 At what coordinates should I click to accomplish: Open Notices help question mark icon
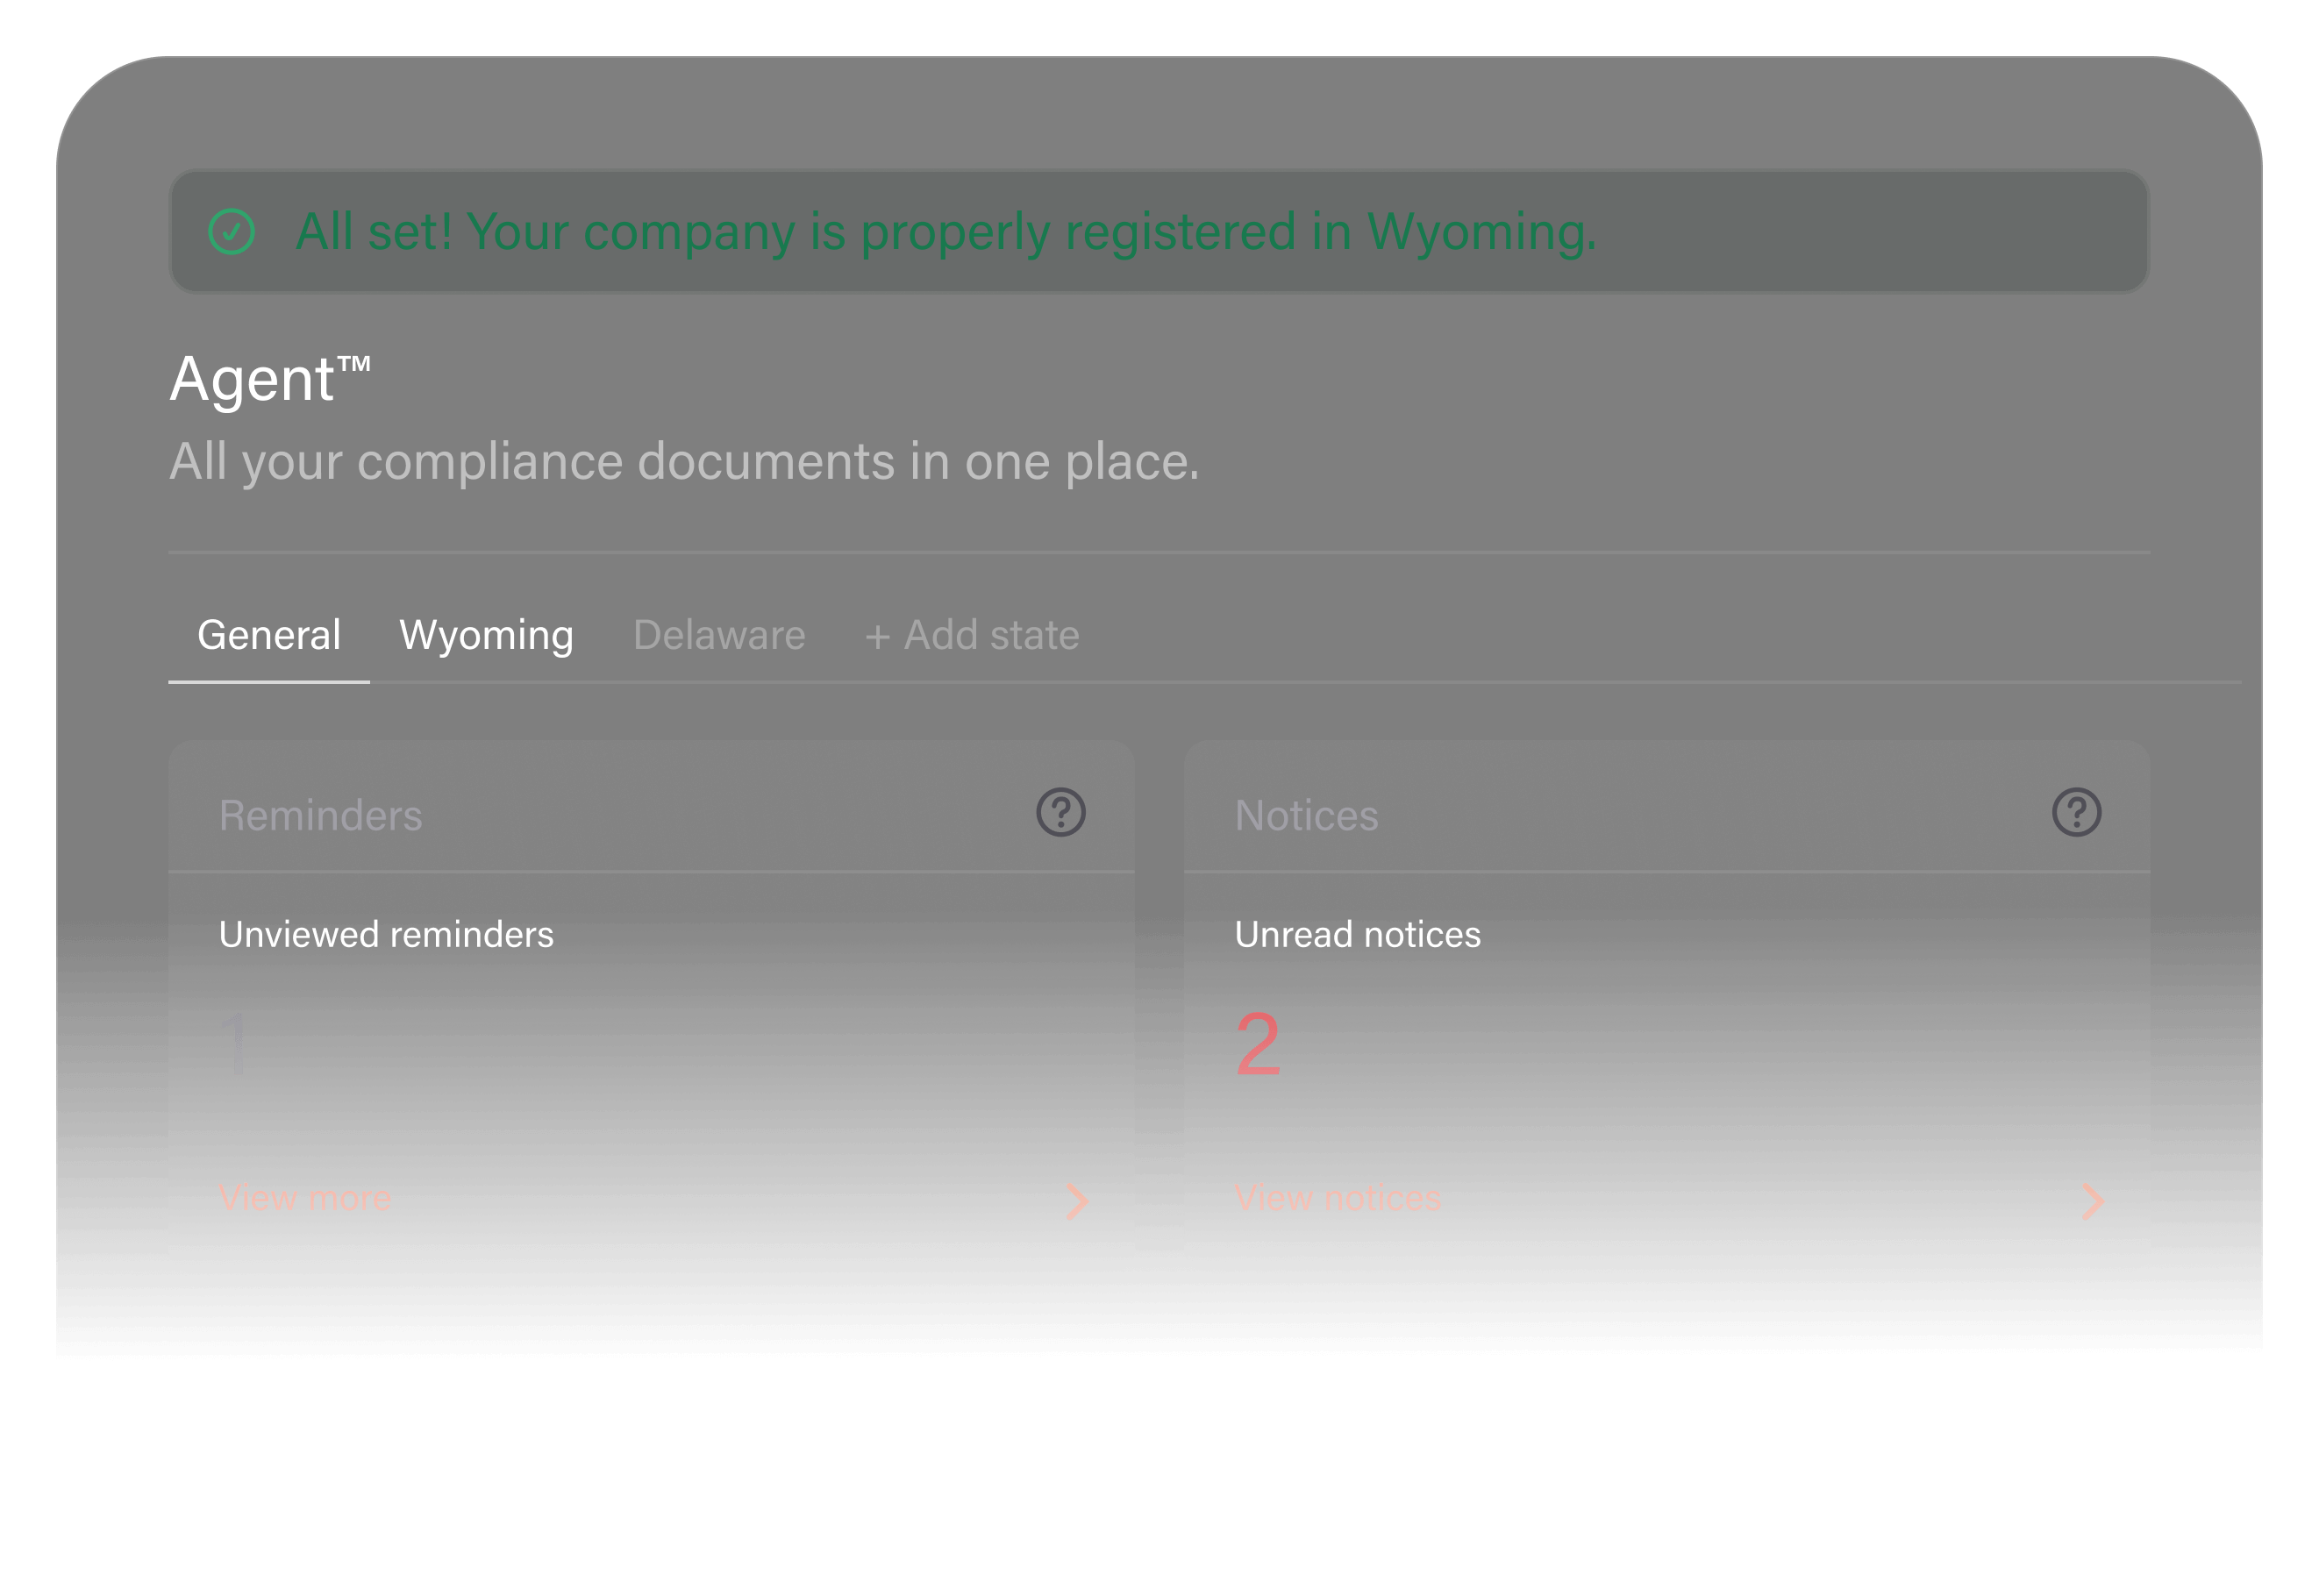point(2076,812)
